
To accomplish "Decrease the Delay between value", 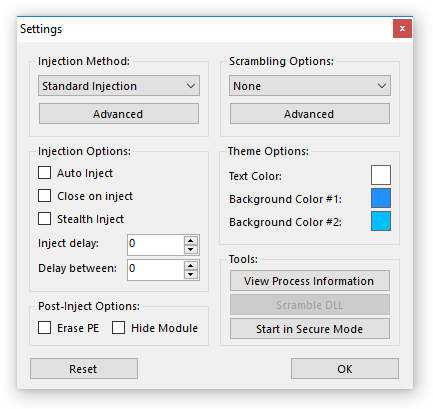I will pyautogui.click(x=191, y=274).
